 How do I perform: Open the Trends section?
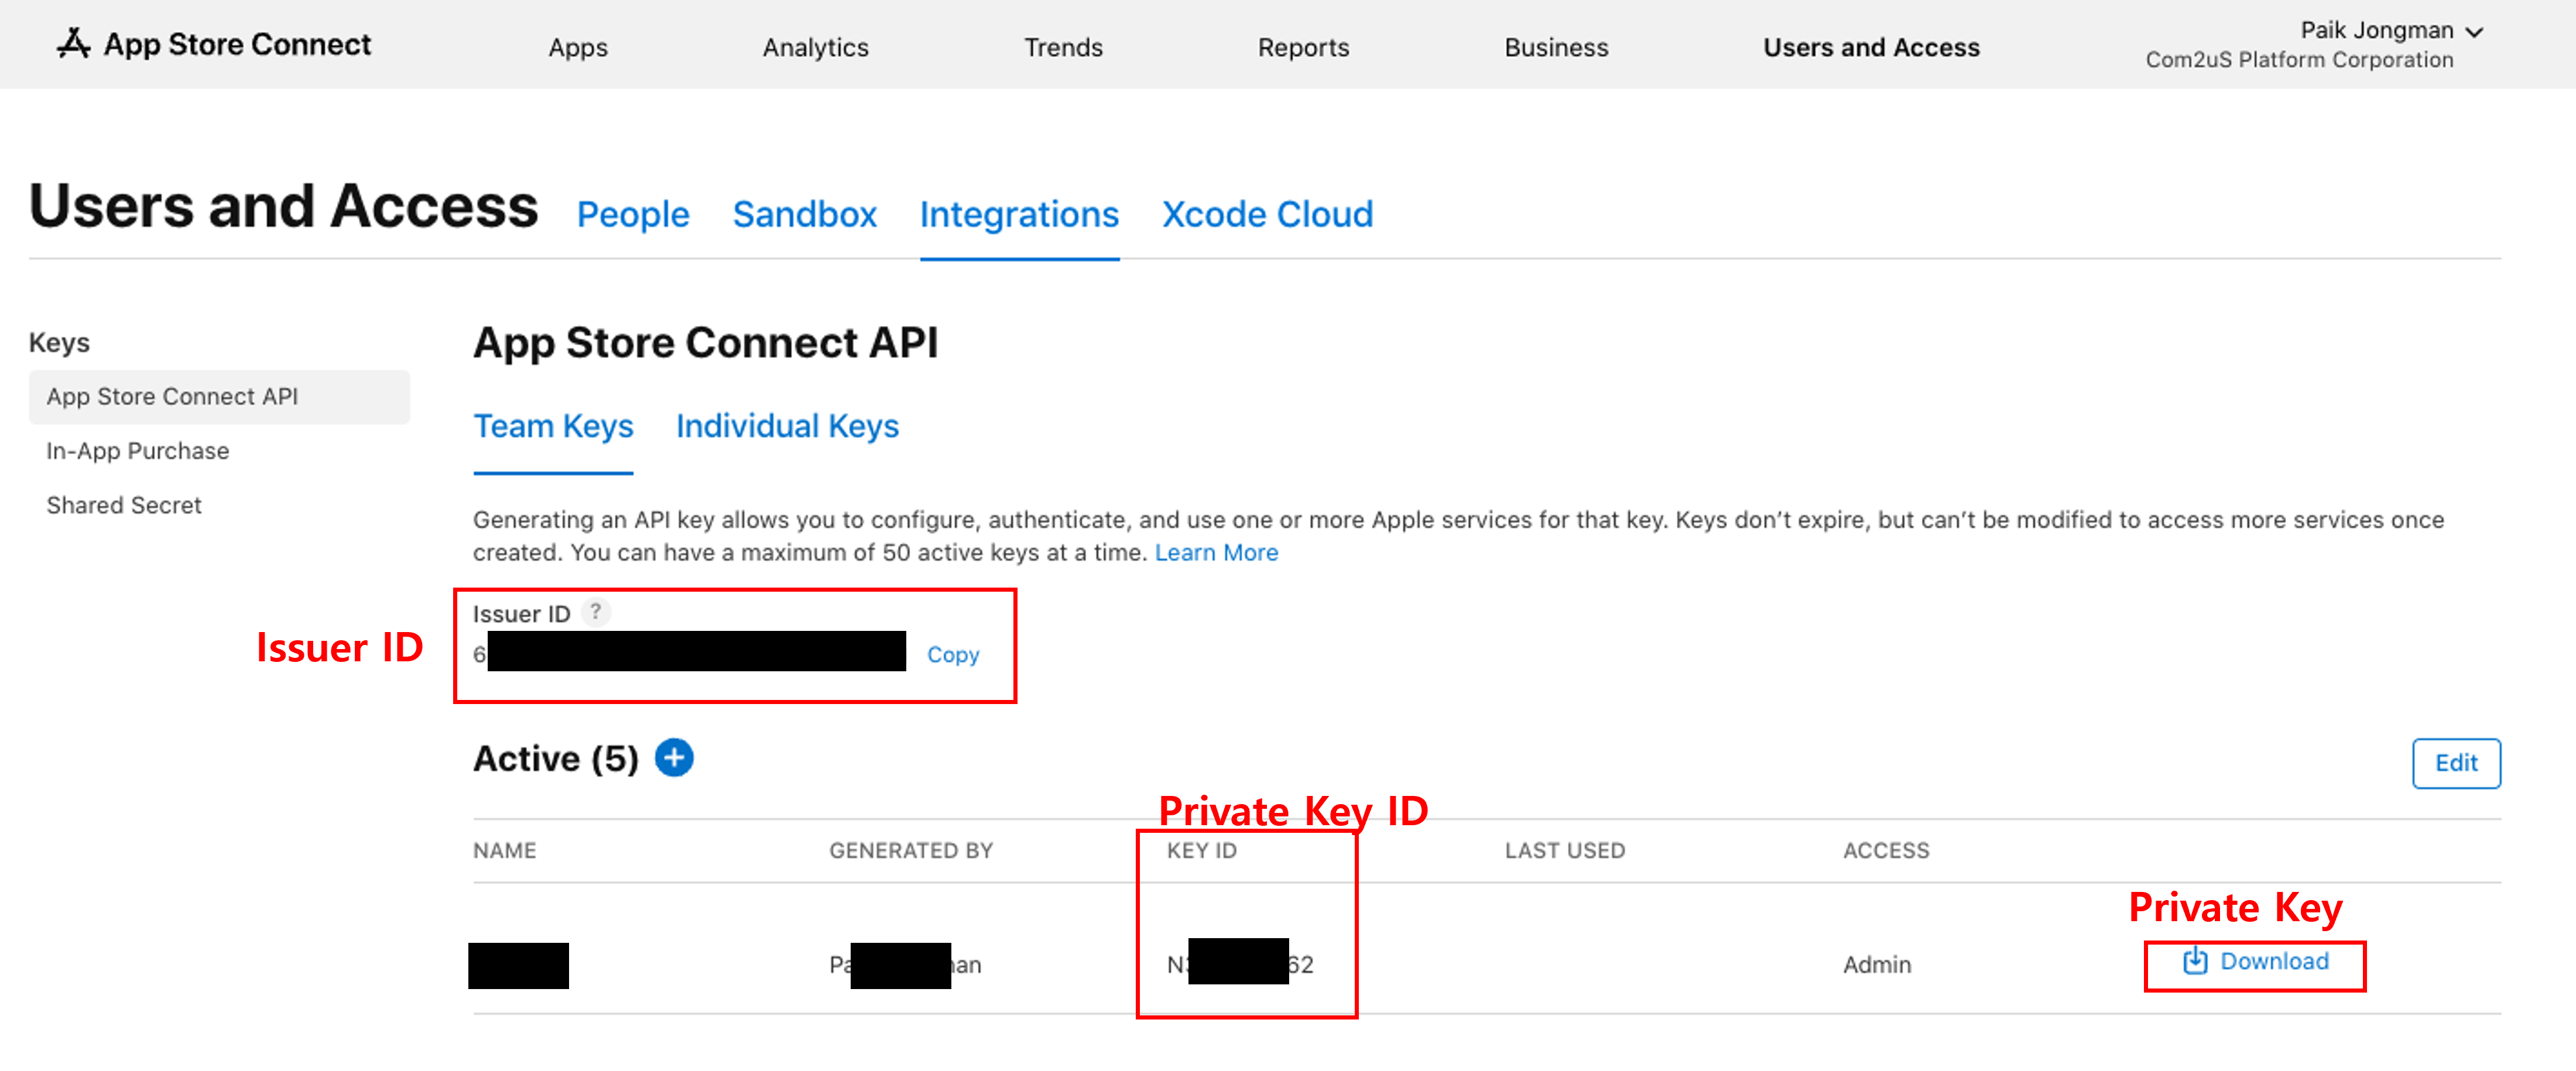(1062, 47)
